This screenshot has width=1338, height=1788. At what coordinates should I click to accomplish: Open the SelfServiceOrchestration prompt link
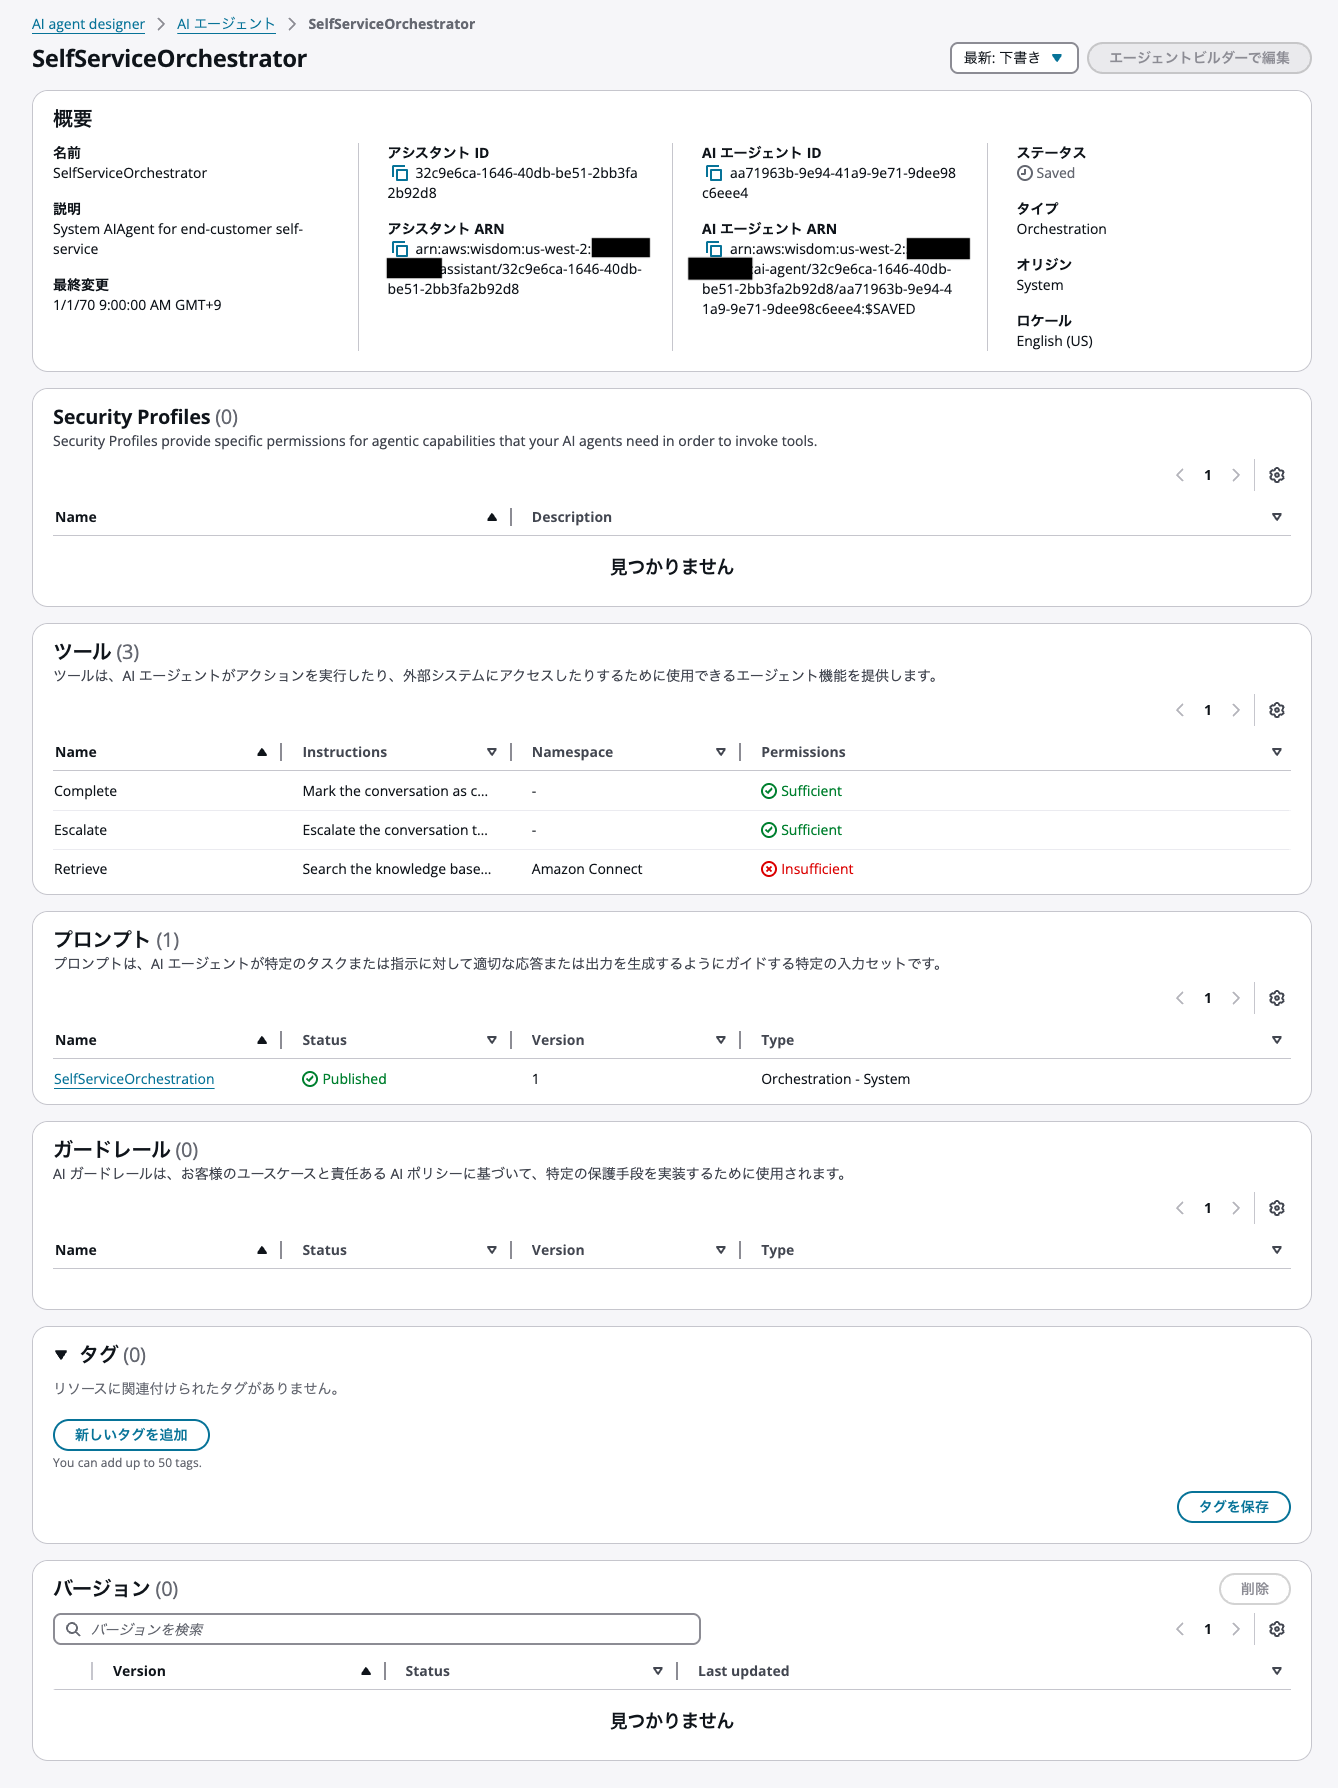point(134,1079)
